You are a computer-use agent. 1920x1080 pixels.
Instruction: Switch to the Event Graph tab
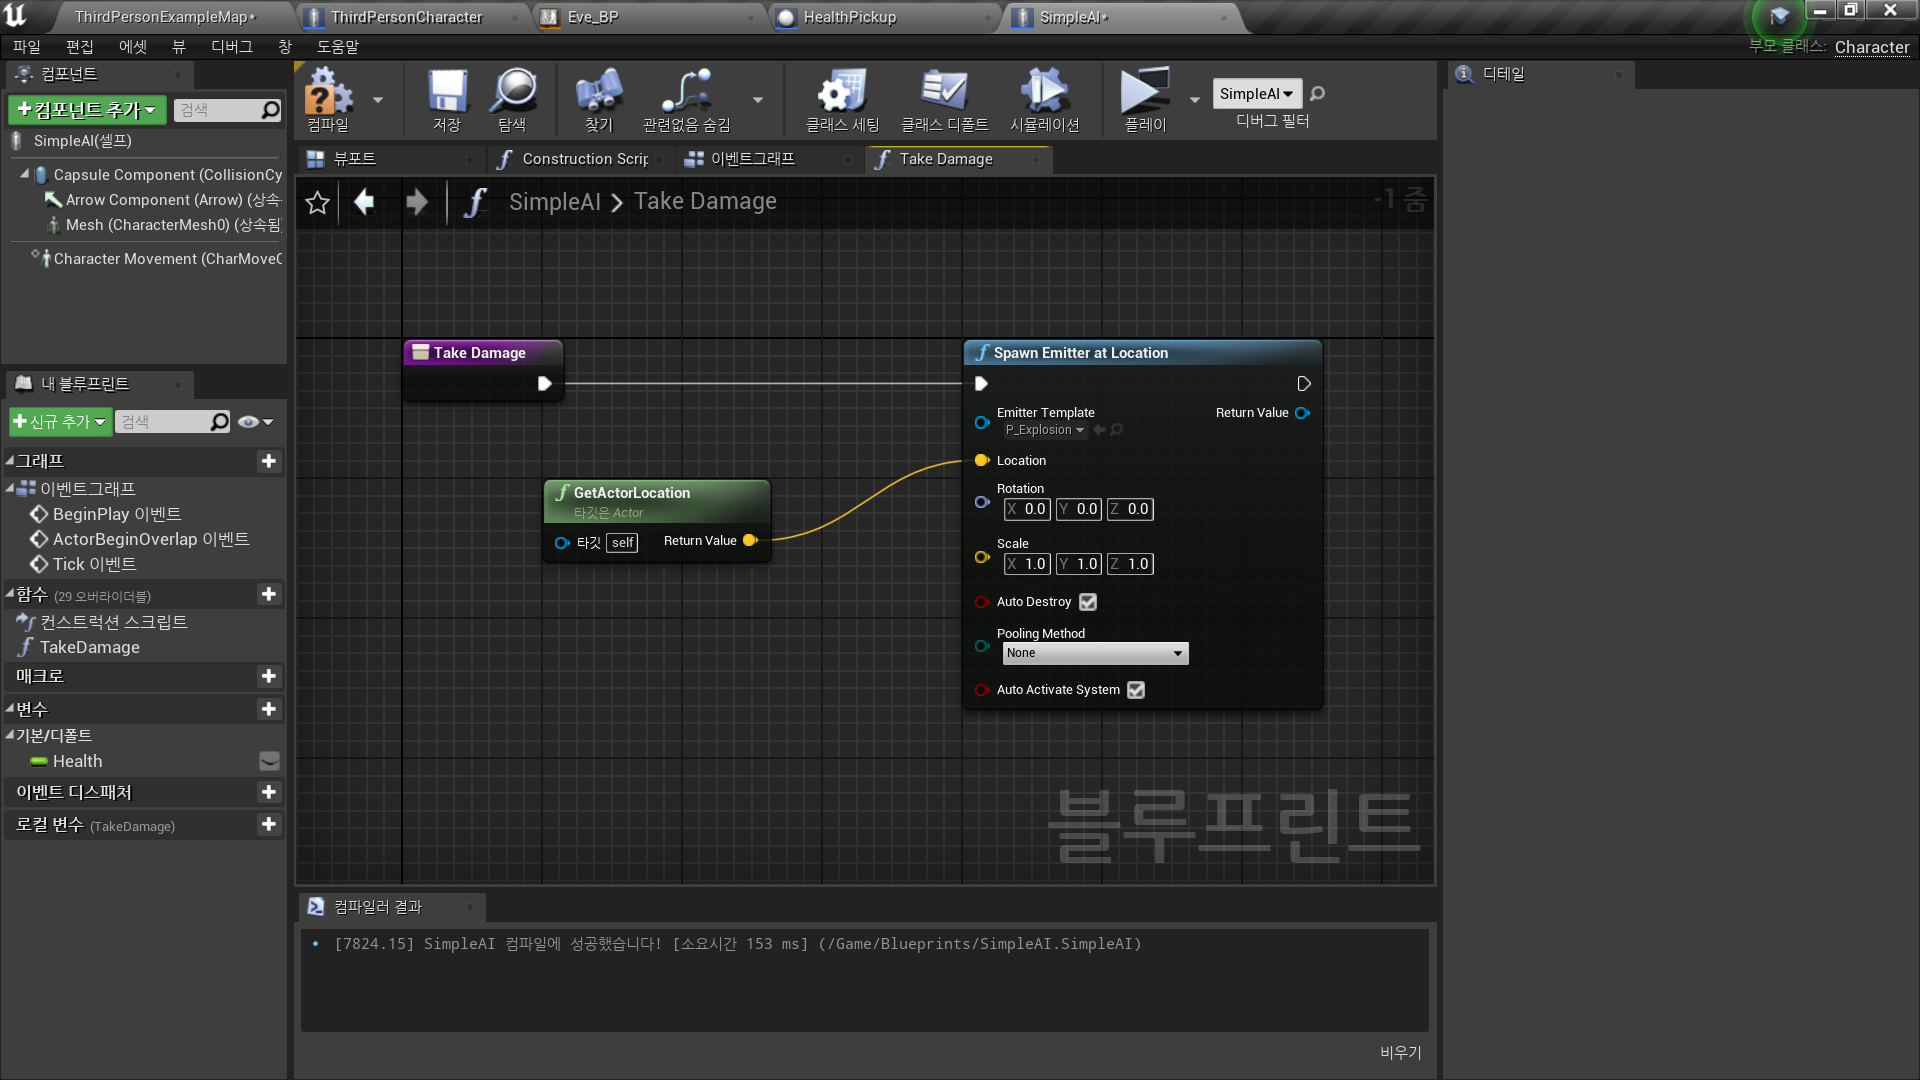[752, 159]
